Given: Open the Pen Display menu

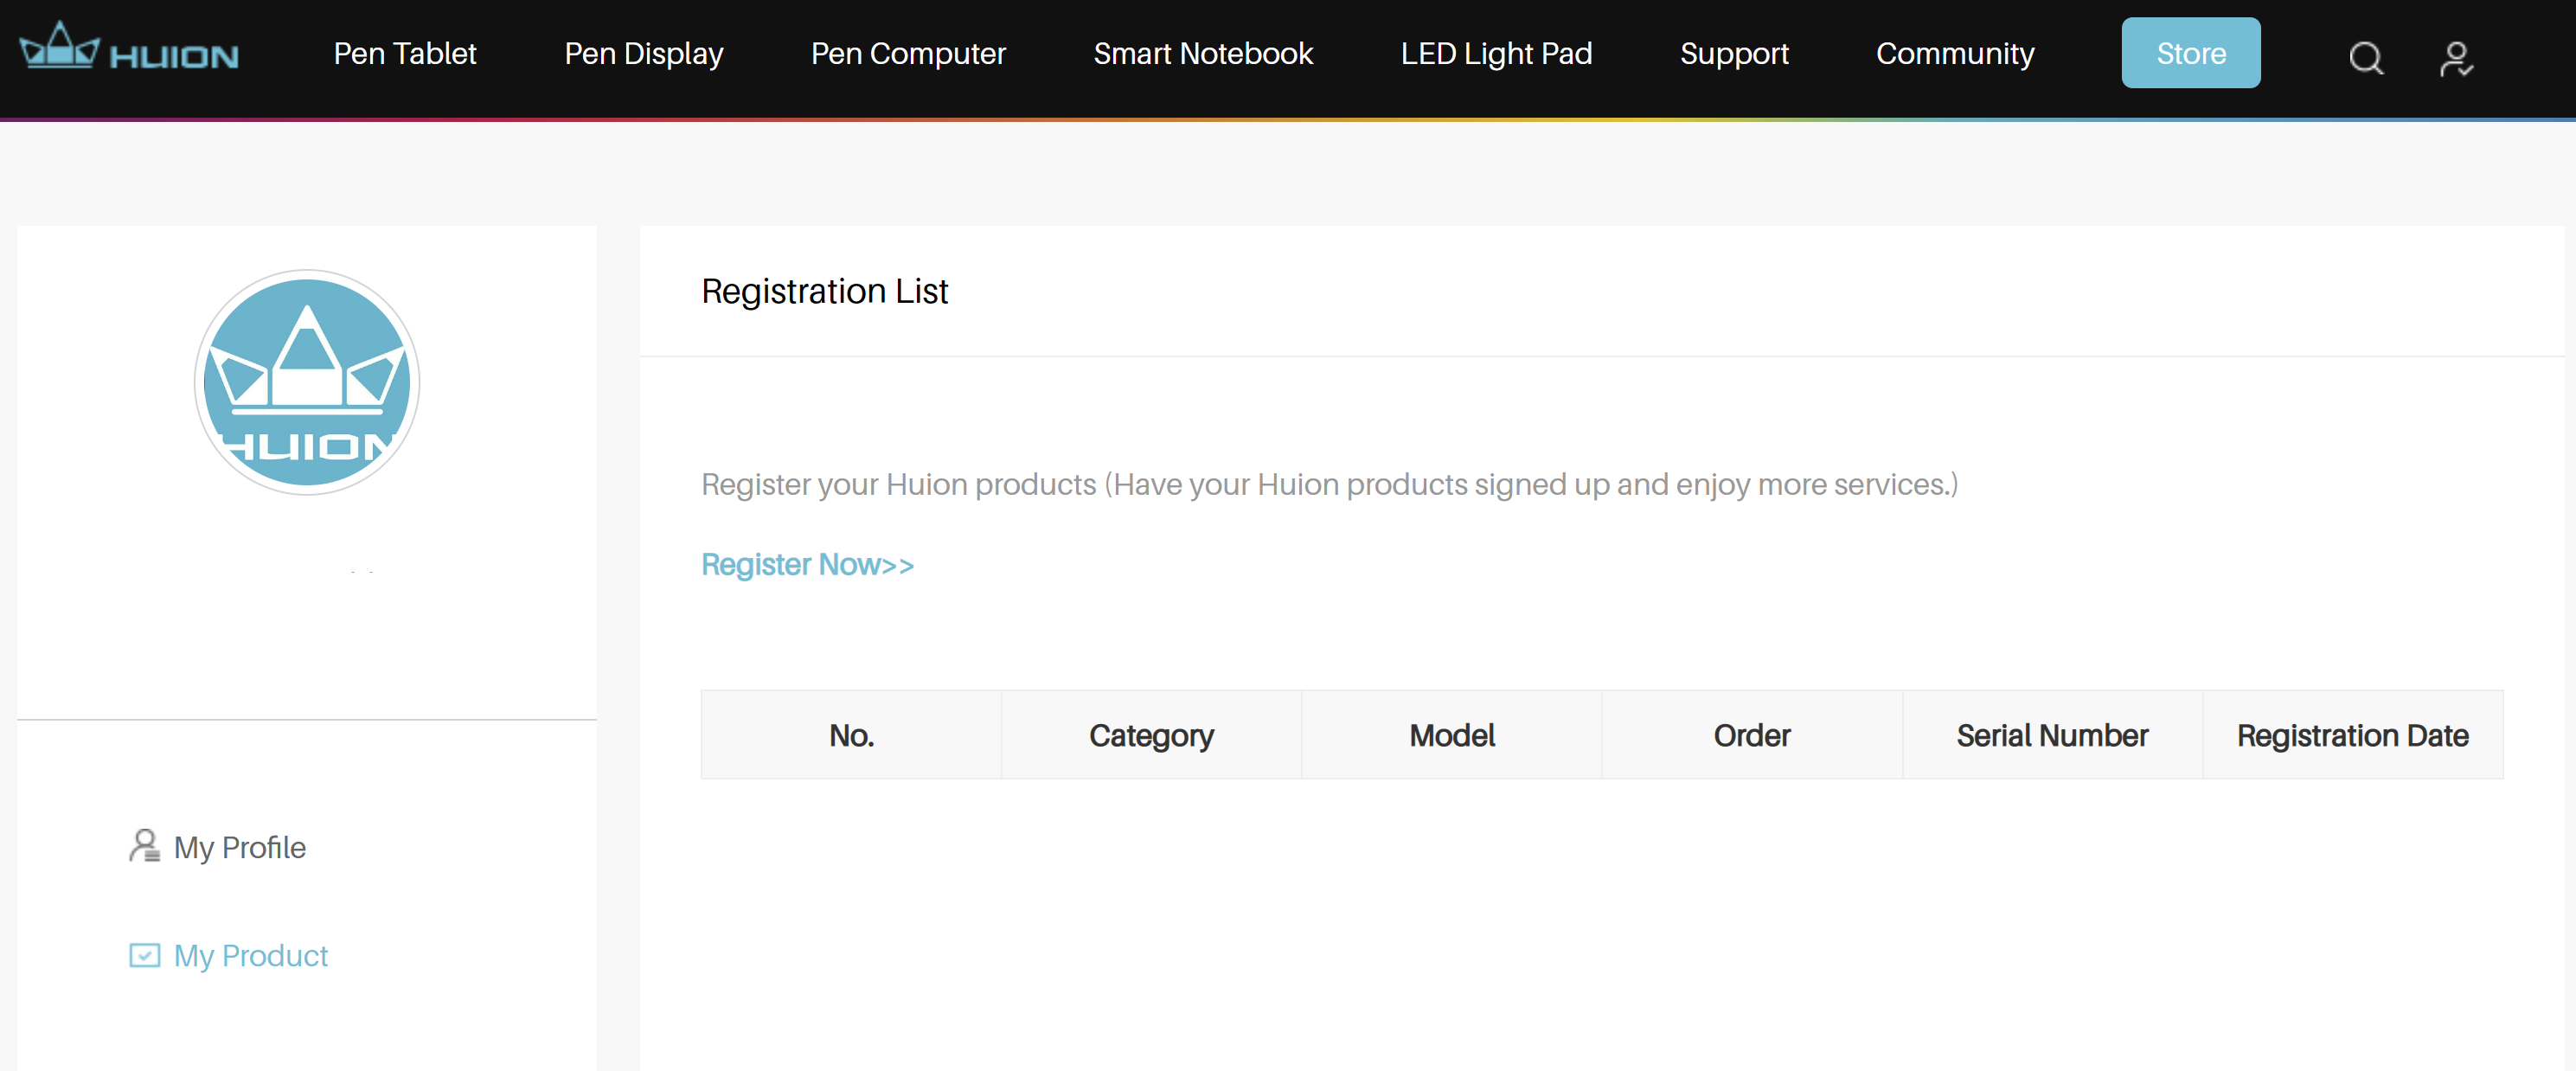Looking at the screenshot, I should pos(643,53).
